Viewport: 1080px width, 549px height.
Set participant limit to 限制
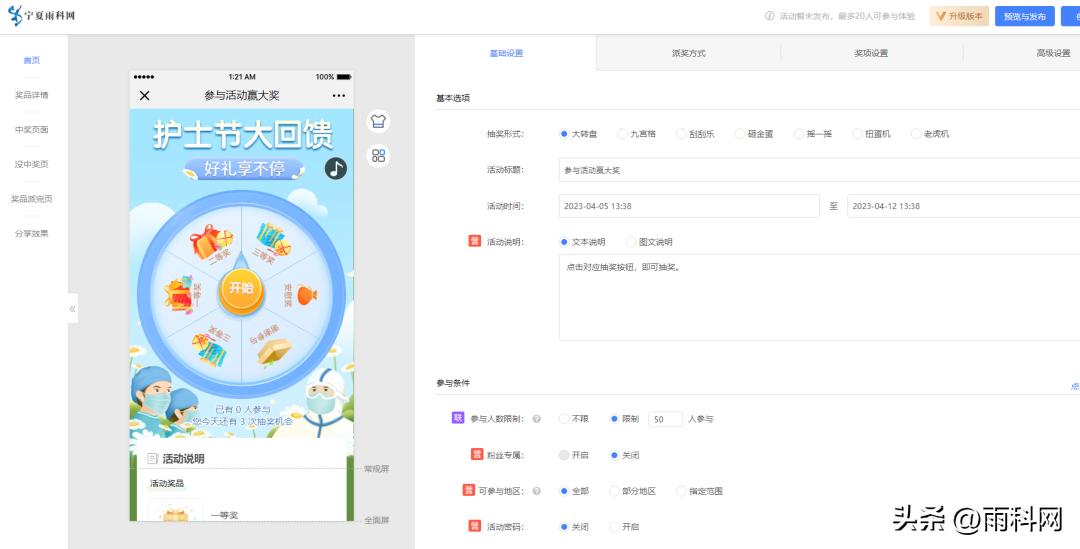(x=614, y=418)
